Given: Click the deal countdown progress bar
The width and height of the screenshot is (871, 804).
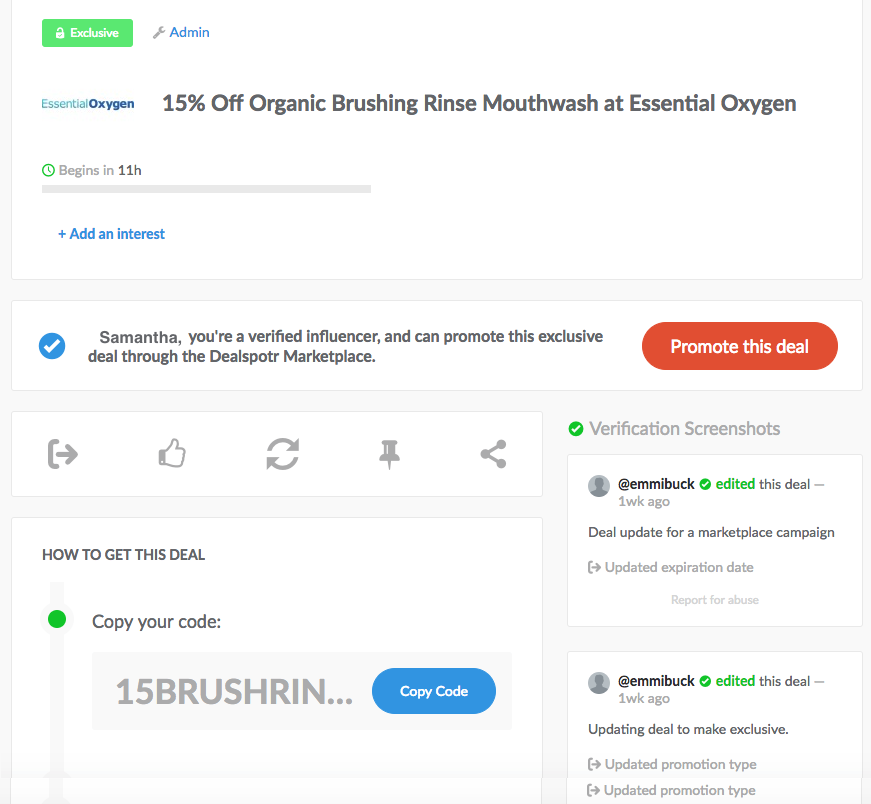Looking at the screenshot, I should (205, 188).
